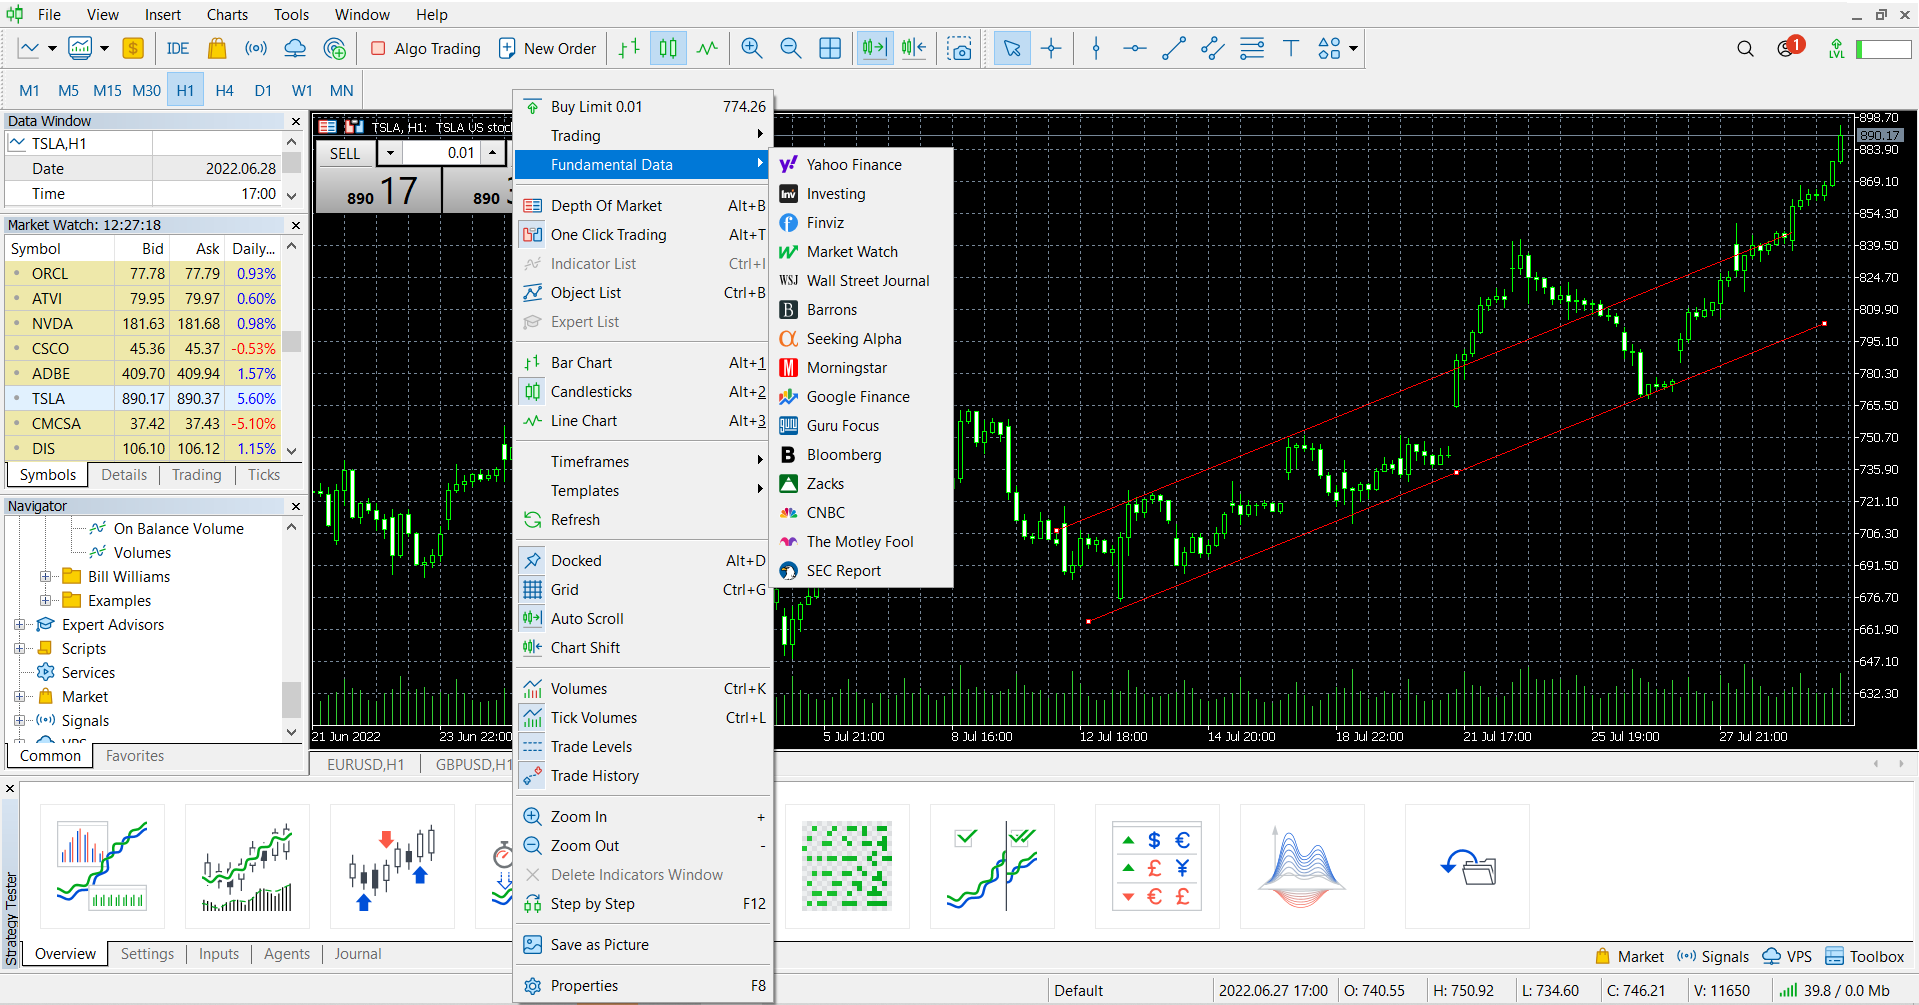
Task: Open Yahoo Finance in the submenu
Action: point(860,164)
